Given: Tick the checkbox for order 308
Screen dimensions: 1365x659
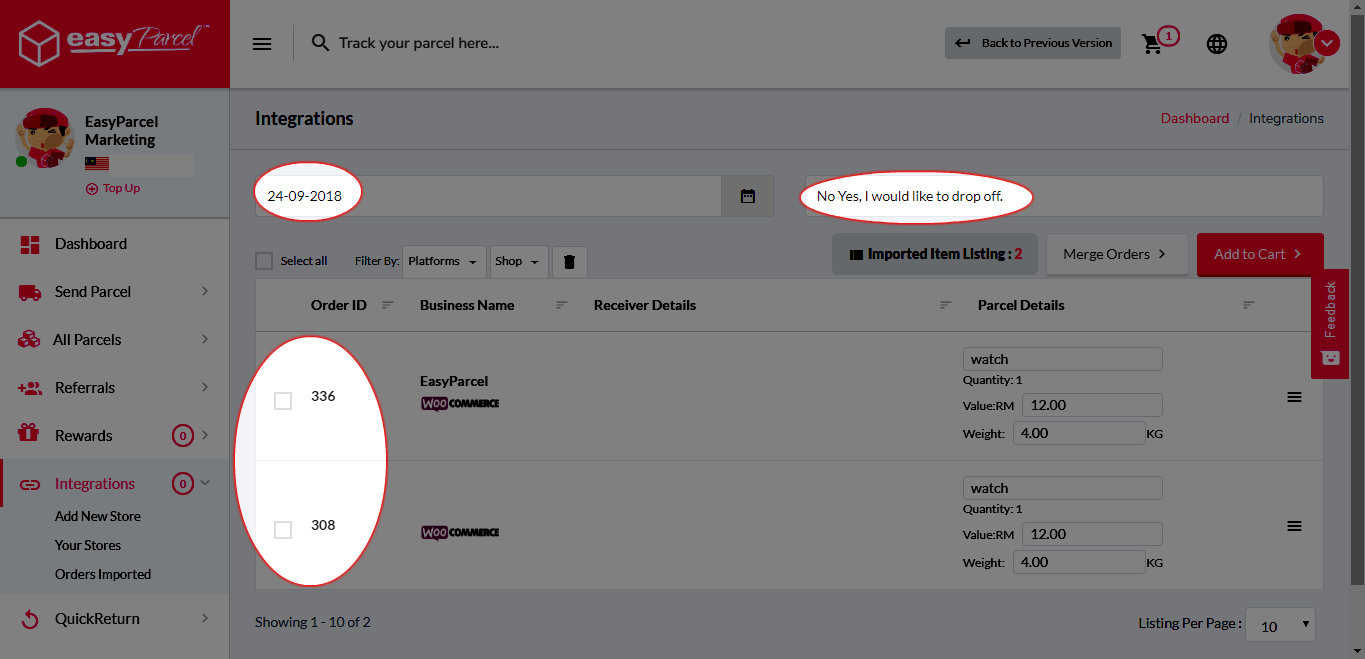Looking at the screenshot, I should click(283, 529).
